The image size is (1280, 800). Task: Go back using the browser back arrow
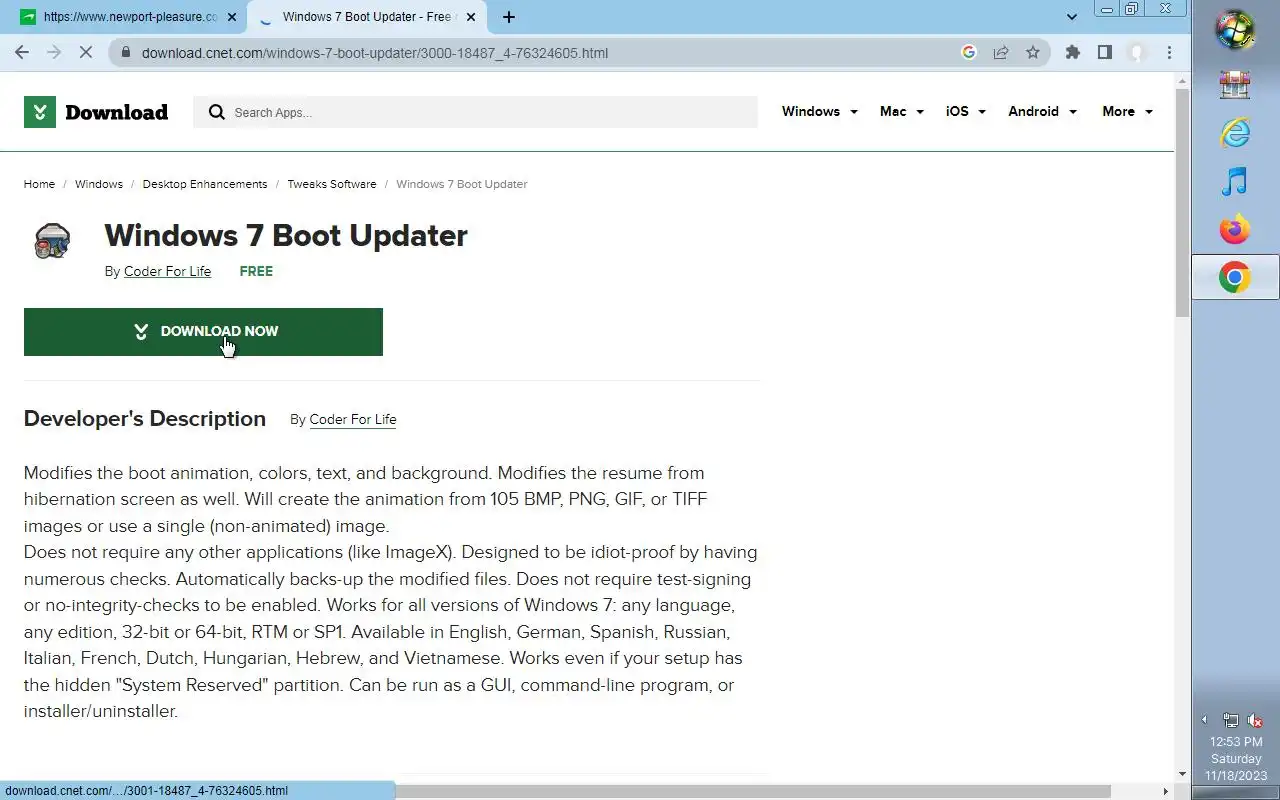point(22,52)
